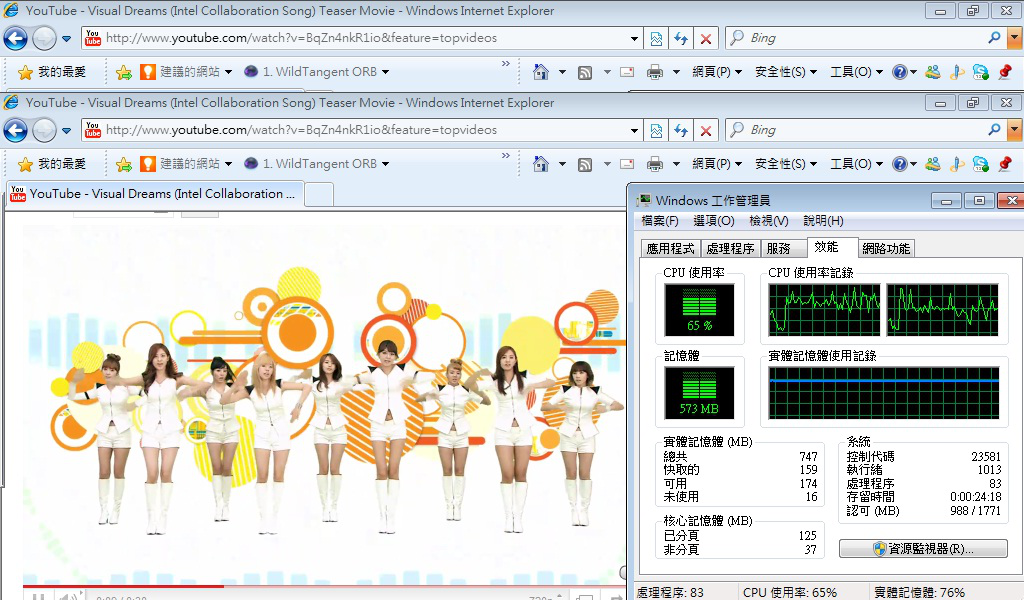This screenshot has width=1024, height=600.
Task: Open the home page in the front IE window
Action: click(x=541, y=164)
